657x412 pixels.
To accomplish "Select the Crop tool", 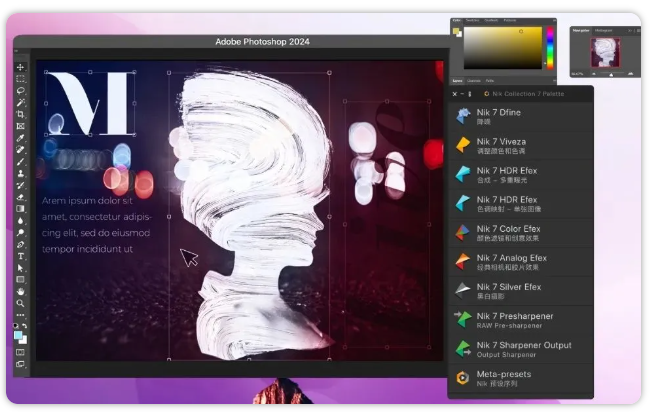I will (20, 114).
